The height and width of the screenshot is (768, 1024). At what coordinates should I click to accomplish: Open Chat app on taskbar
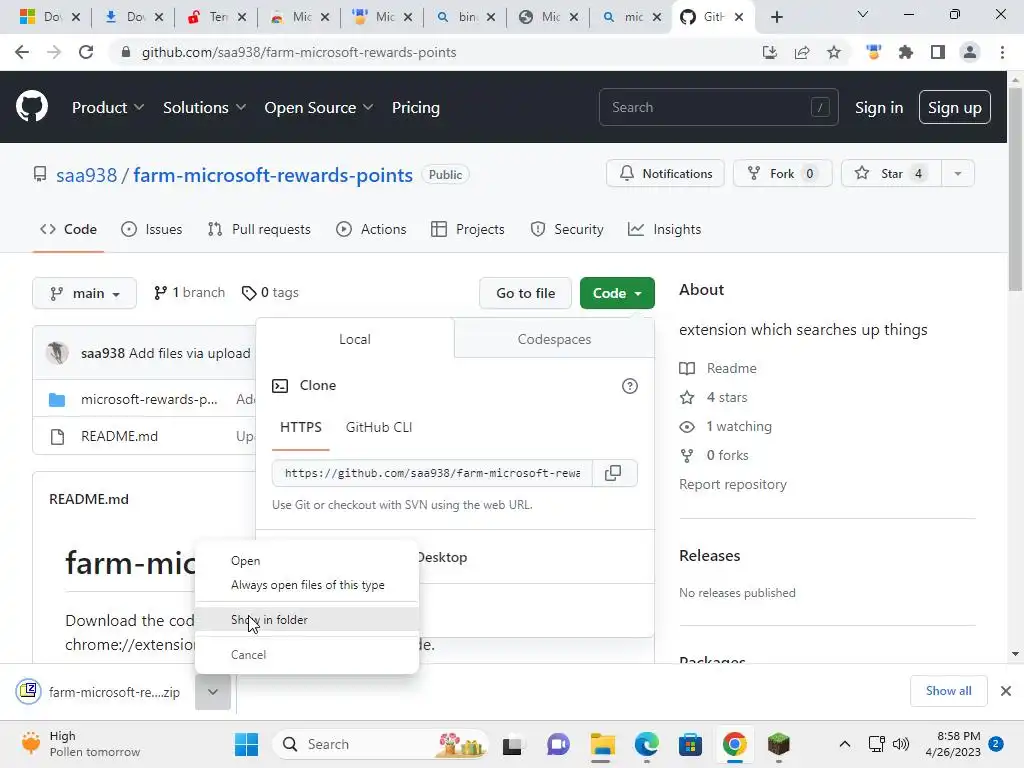coord(558,744)
